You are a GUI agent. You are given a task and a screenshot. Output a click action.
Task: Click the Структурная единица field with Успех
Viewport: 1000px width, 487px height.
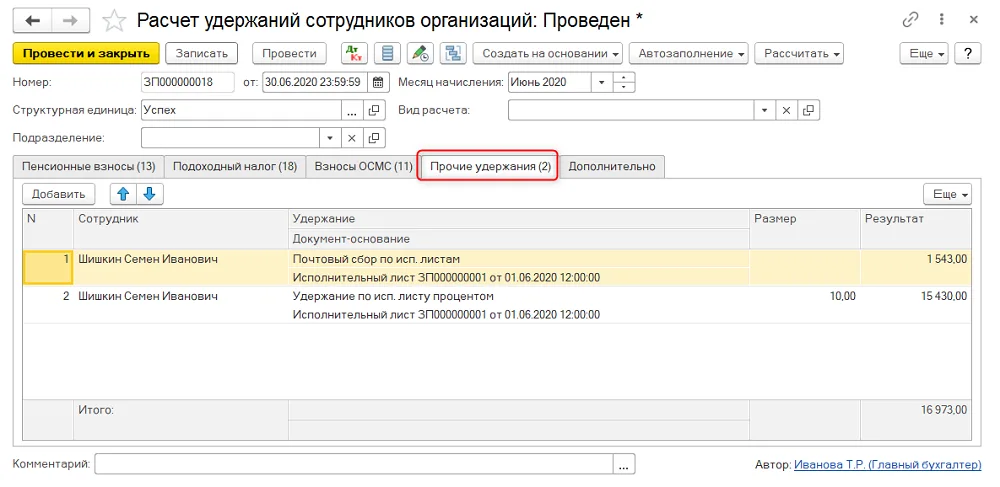[241, 110]
